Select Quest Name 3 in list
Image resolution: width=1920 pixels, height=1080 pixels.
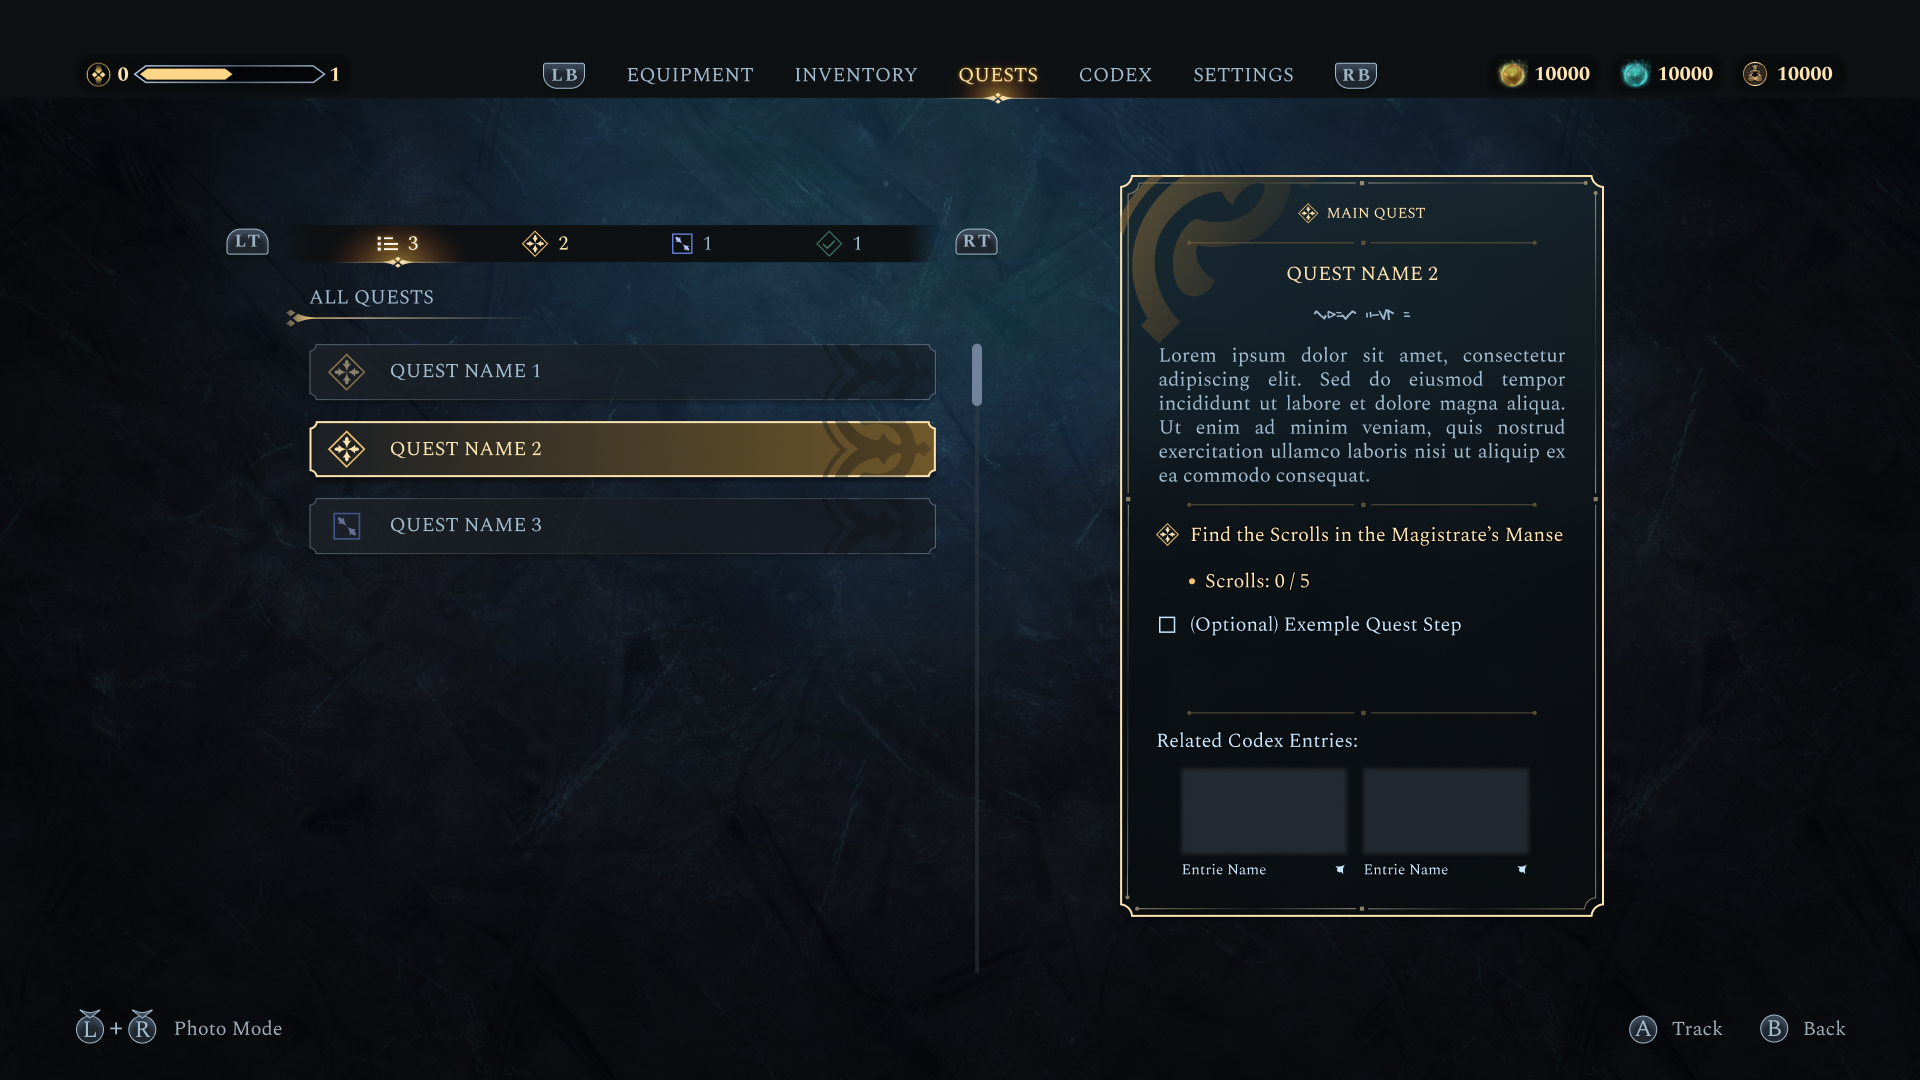point(622,526)
